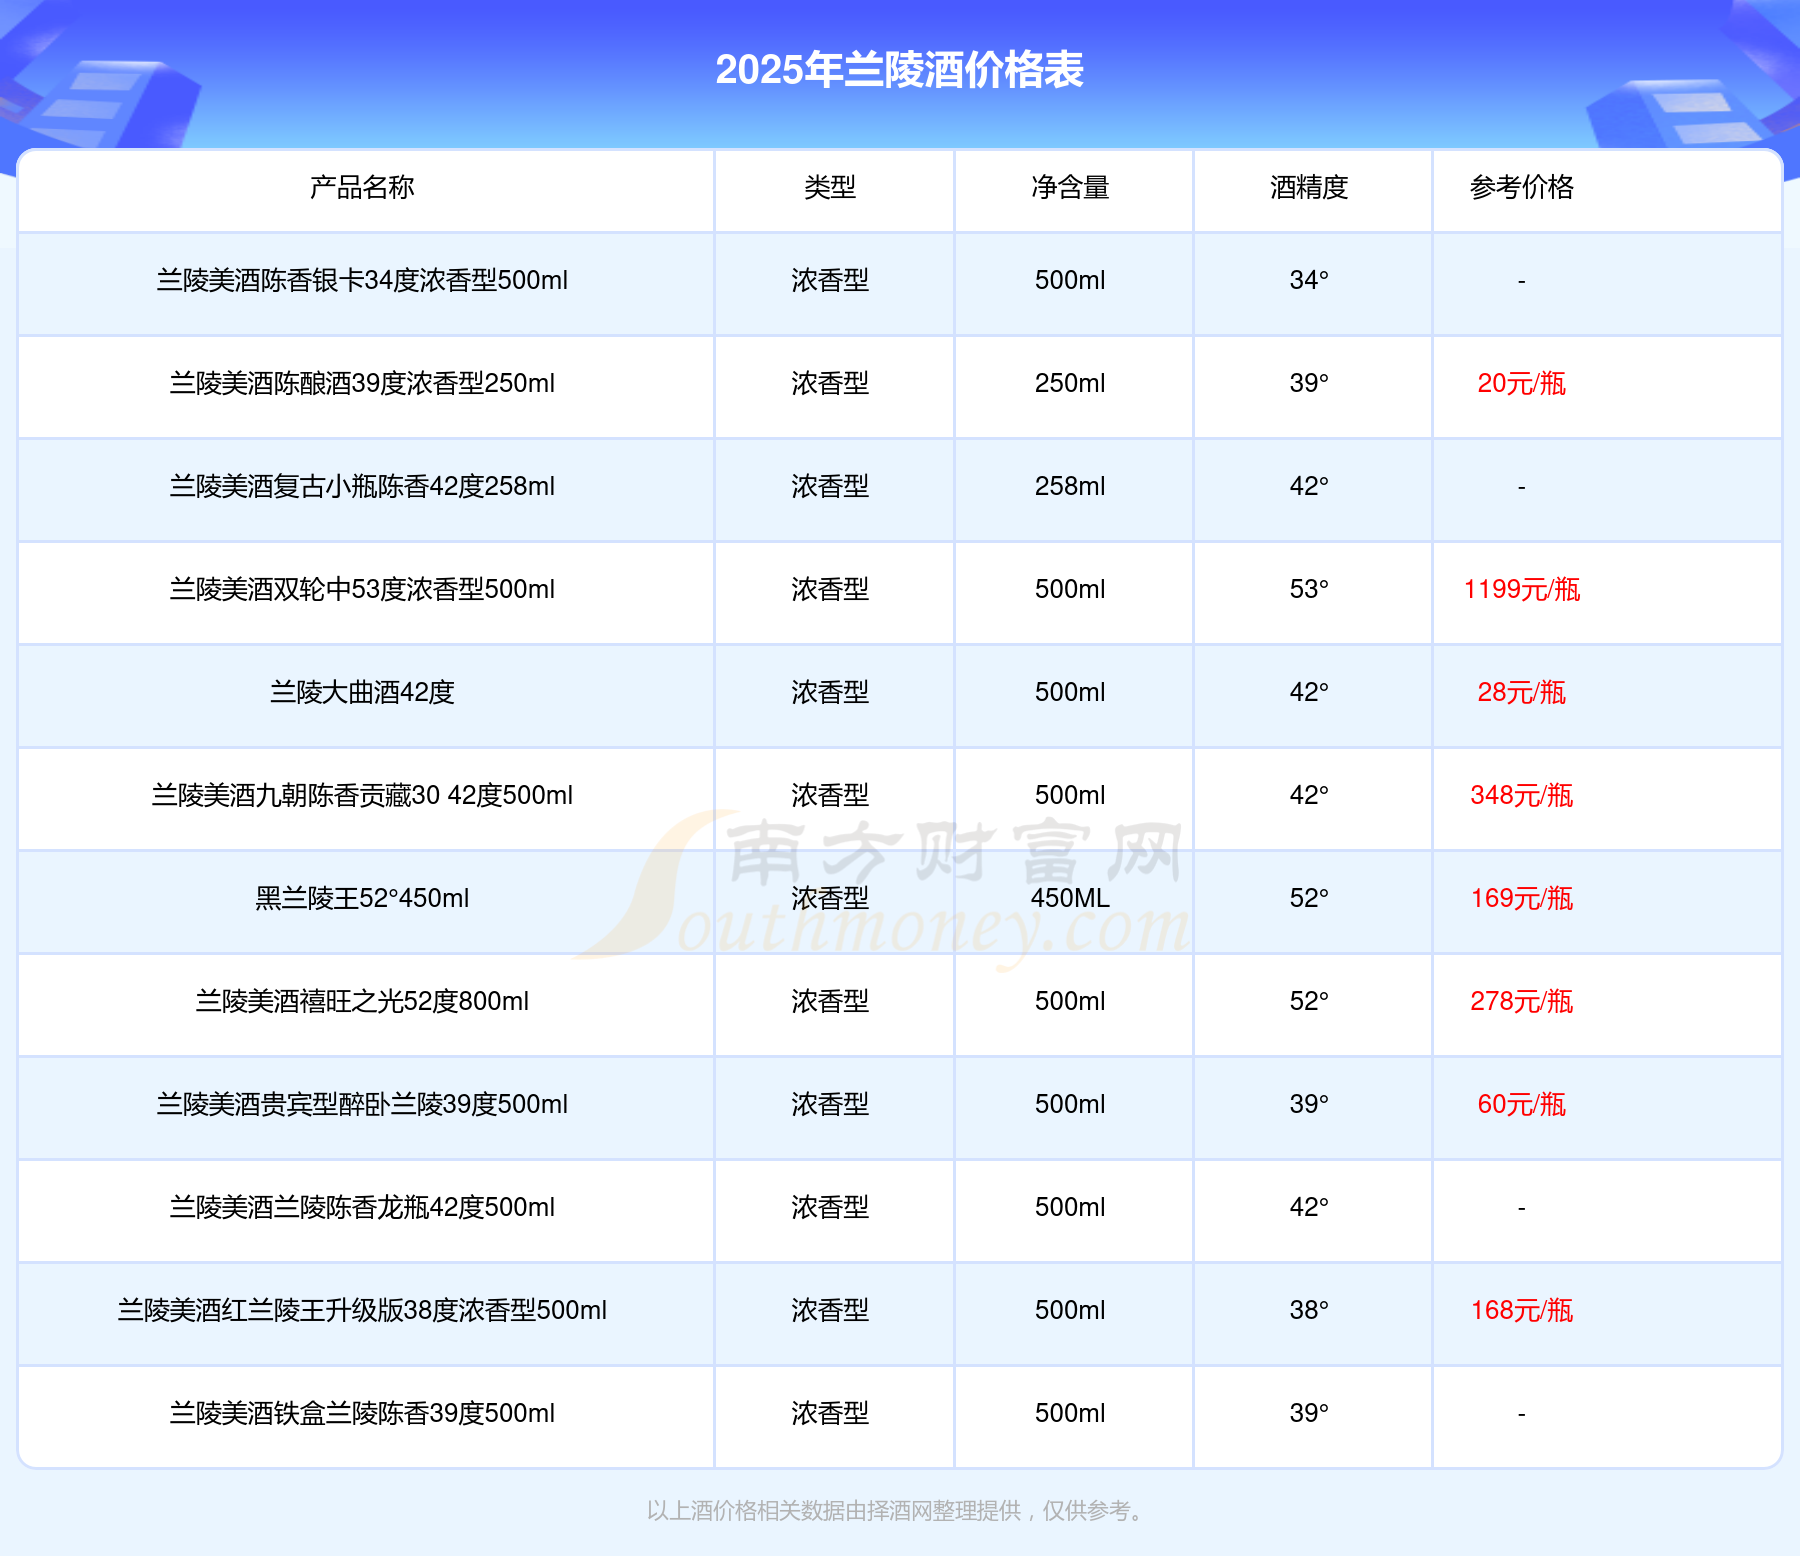Screen dimensions: 1800x1560
Task: Click 42° in the 九朝陈香贡藏 row
Action: pyautogui.click(x=1309, y=795)
